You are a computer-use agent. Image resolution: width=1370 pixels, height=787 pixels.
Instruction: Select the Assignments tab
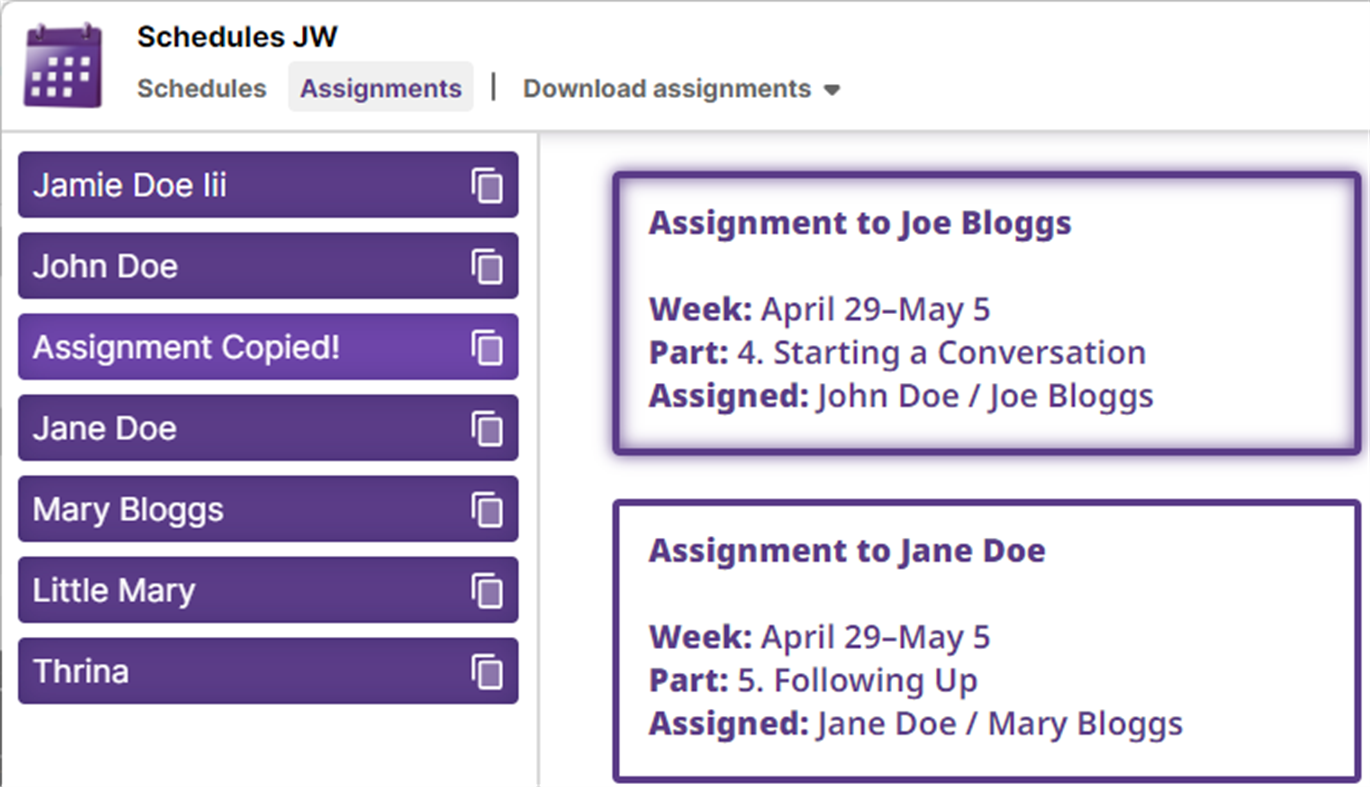tap(381, 89)
